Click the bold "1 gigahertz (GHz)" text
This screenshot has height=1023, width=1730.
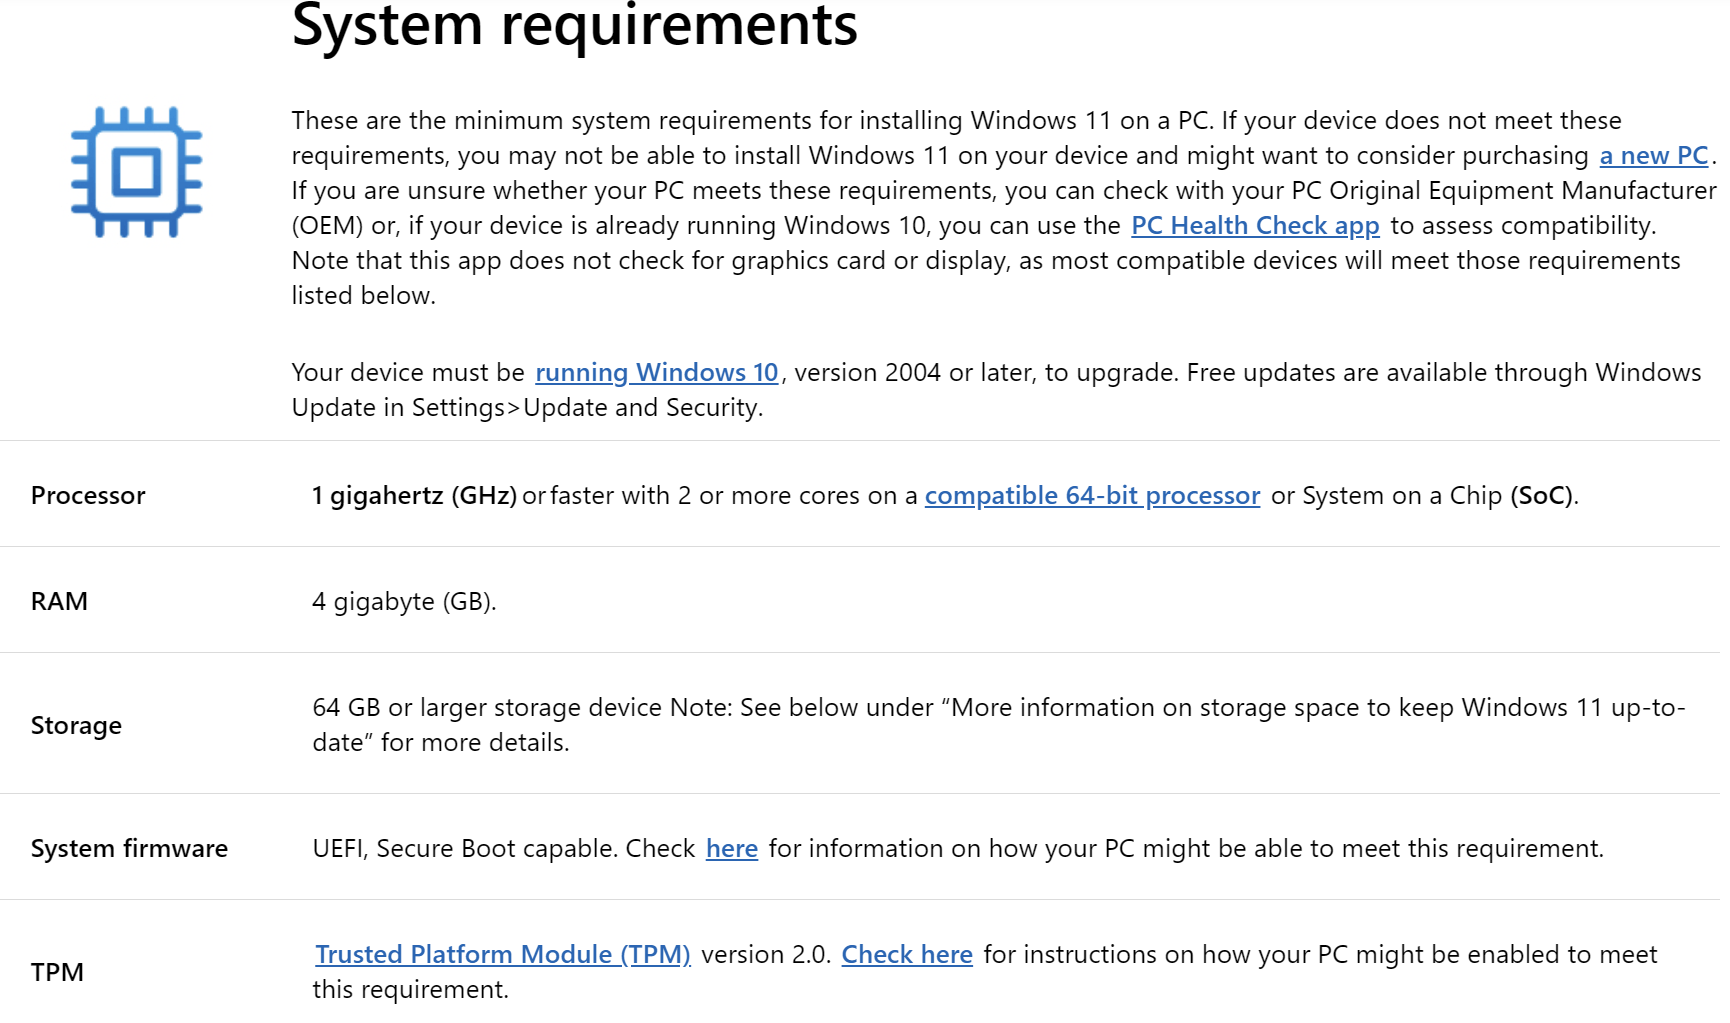414,496
